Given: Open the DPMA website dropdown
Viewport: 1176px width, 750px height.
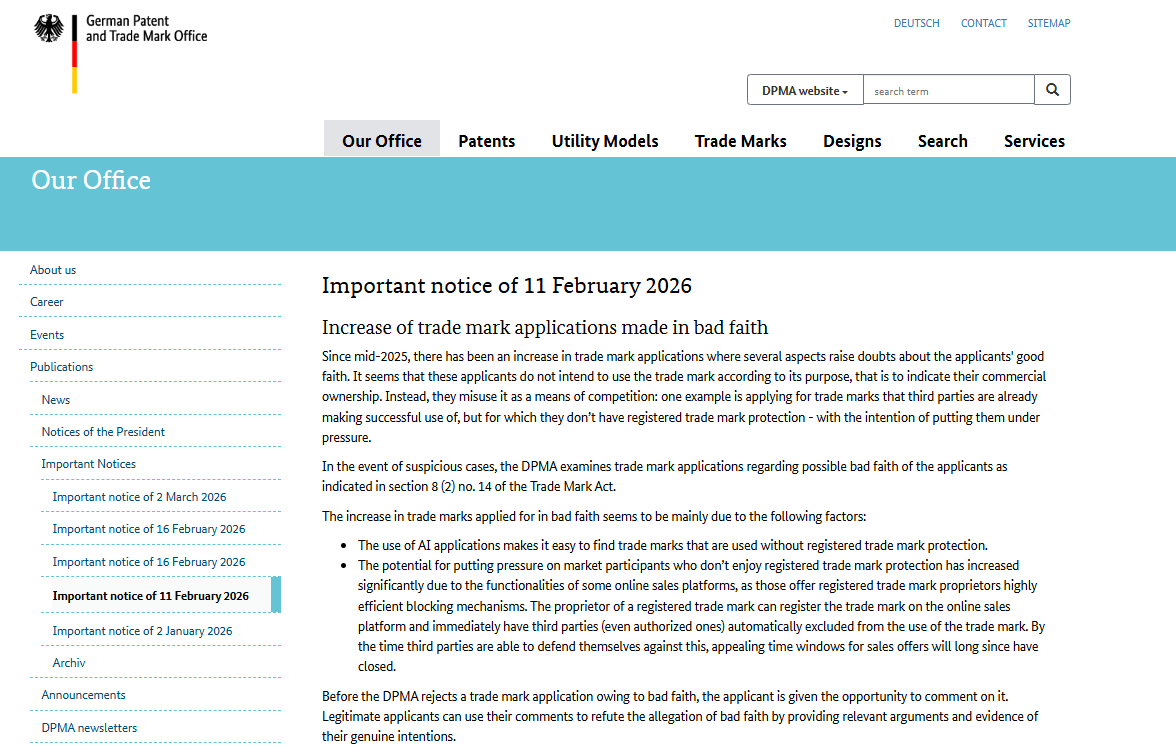Looking at the screenshot, I should [x=805, y=90].
